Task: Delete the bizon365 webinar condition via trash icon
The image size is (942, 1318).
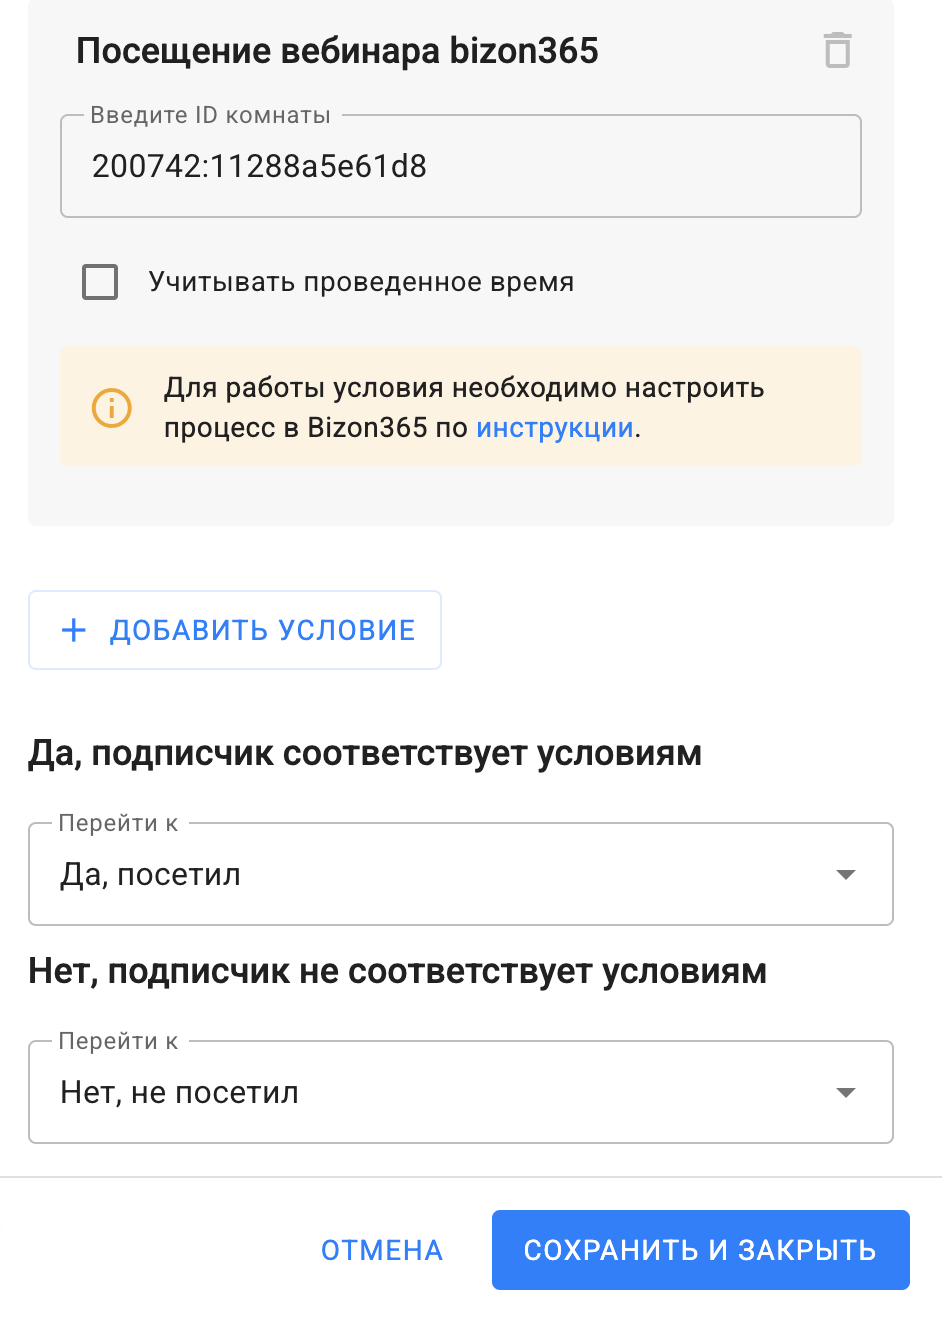Action: click(837, 50)
